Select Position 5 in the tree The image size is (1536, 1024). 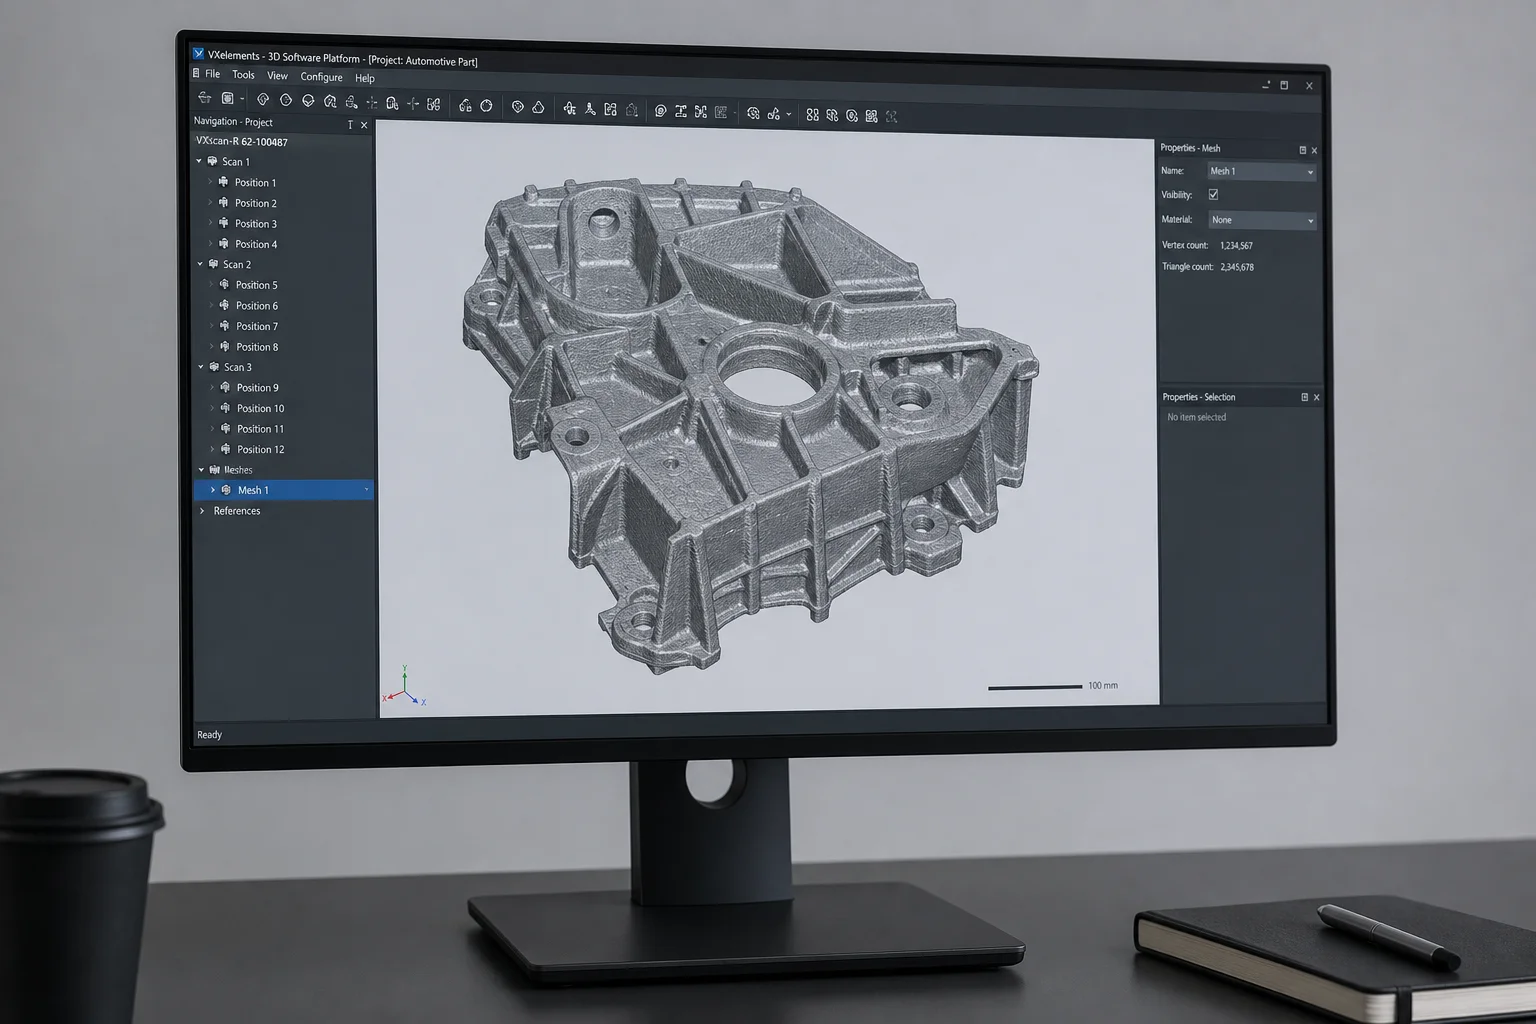[257, 285]
